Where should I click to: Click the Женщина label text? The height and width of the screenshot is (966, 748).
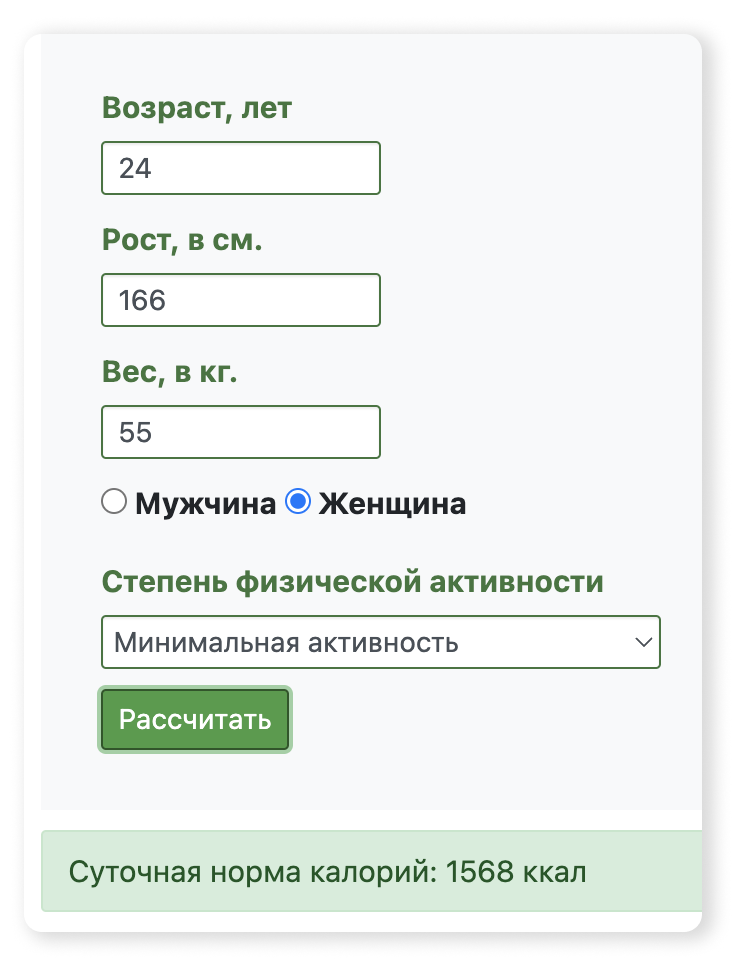click(393, 503)
